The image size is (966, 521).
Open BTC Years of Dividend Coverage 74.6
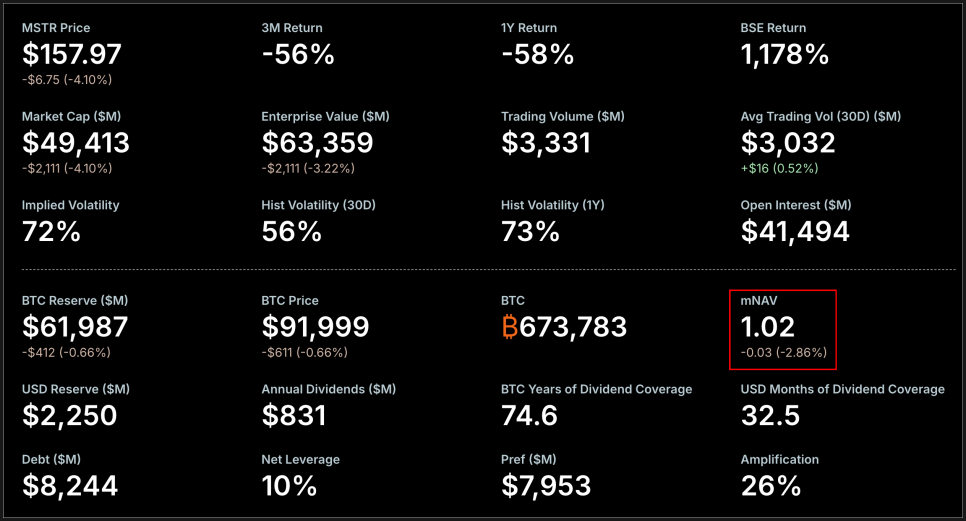point(529,415)
